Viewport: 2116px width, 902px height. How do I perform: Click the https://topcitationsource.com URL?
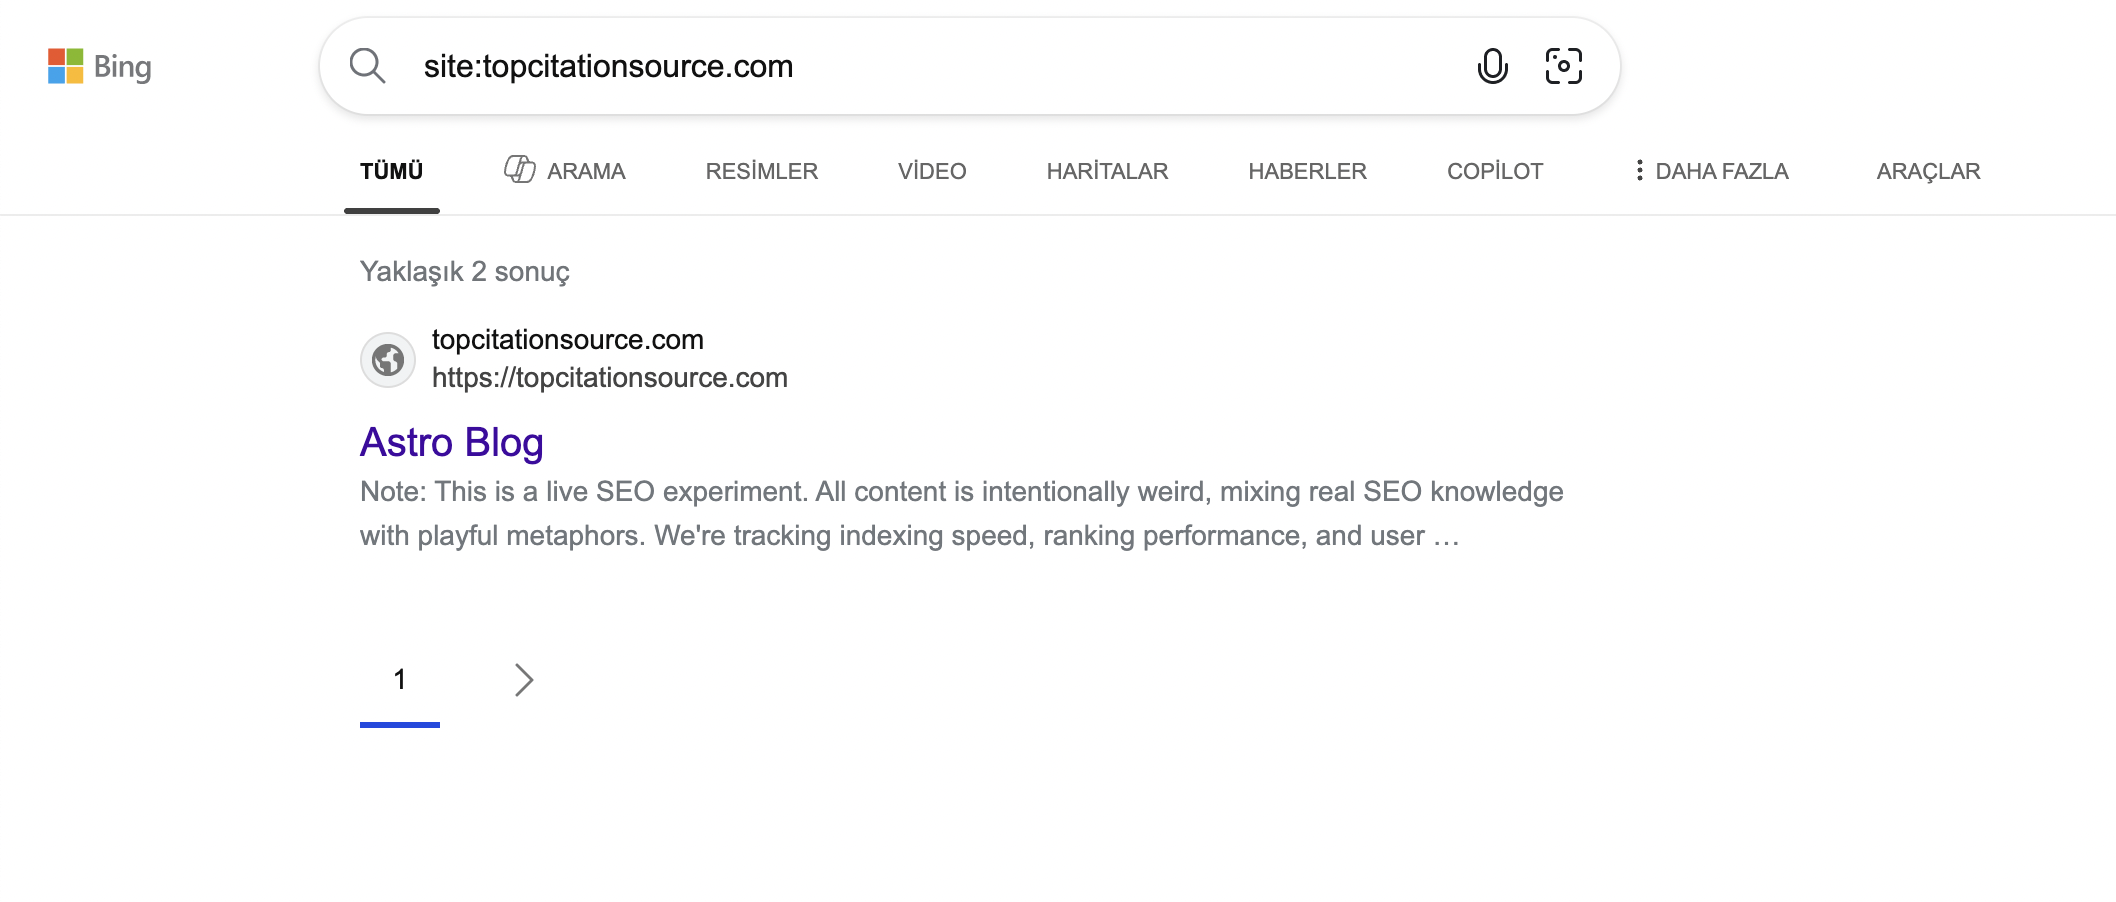coord(609,378)
